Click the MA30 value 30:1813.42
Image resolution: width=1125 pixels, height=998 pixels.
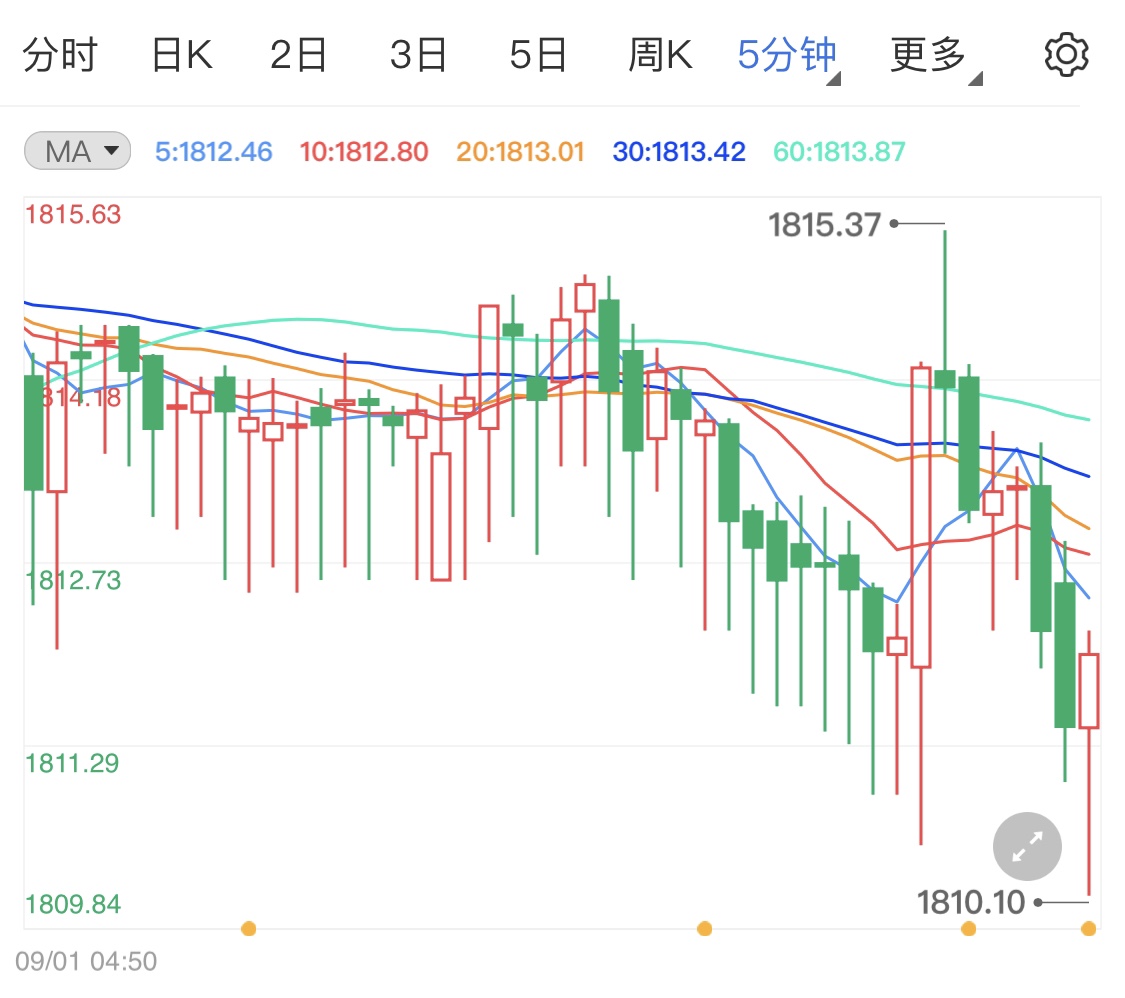(679, 151)
